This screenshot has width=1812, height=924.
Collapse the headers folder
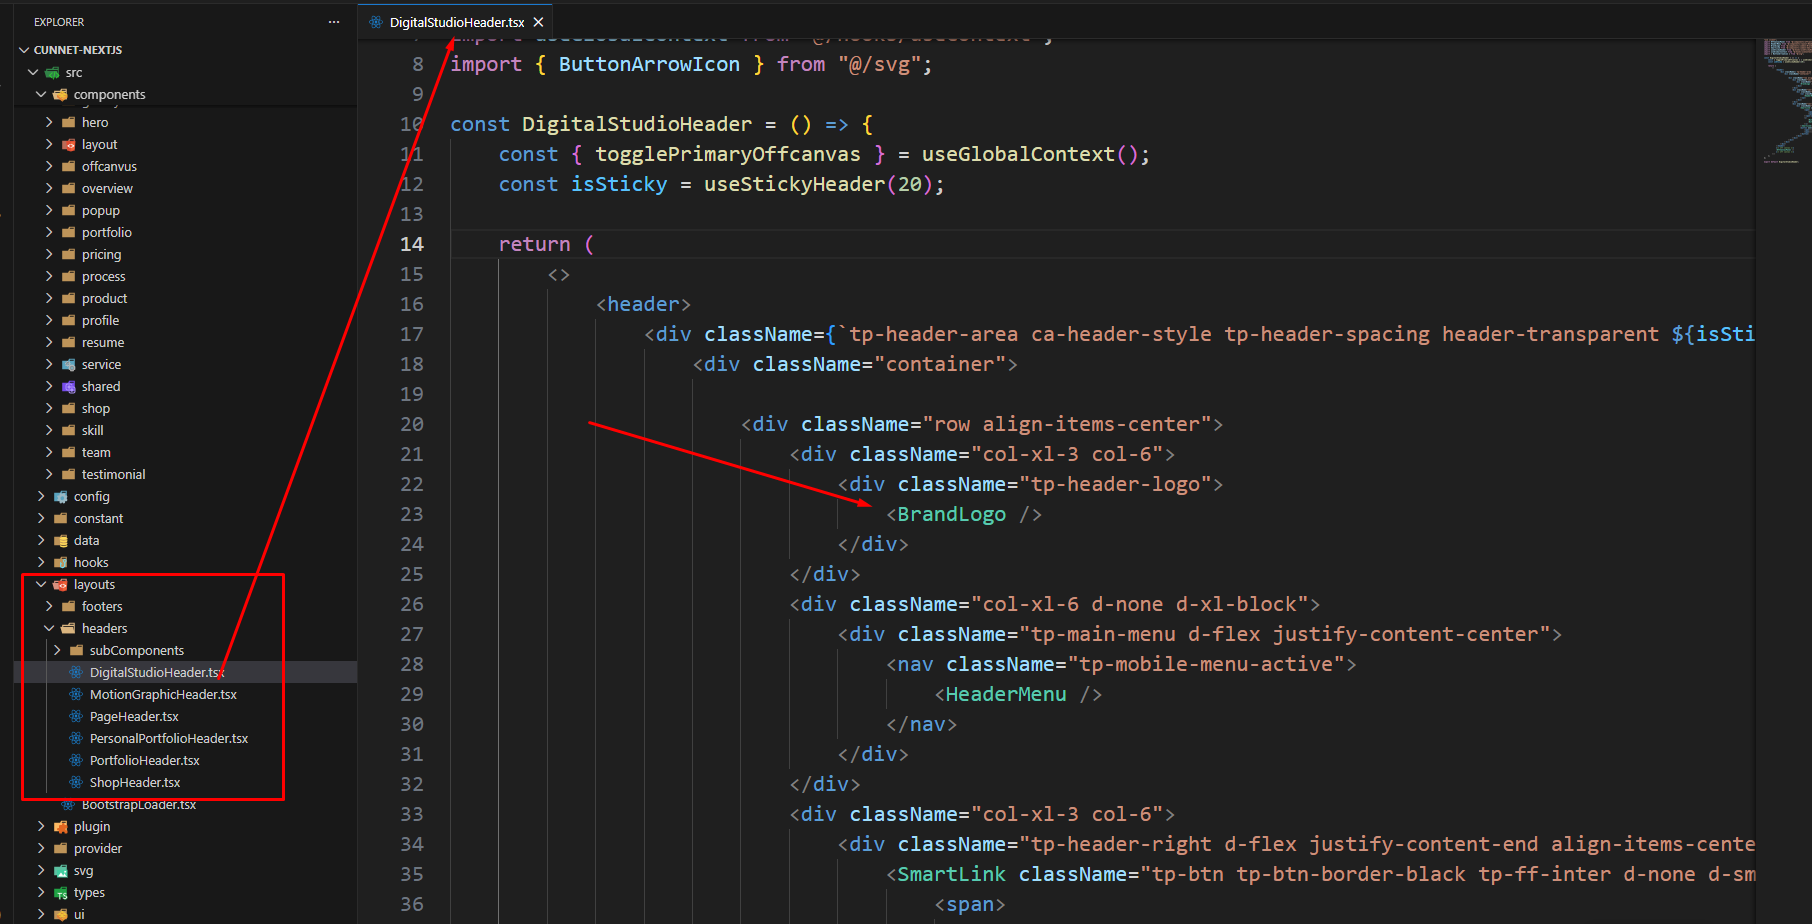pos(49,629)
